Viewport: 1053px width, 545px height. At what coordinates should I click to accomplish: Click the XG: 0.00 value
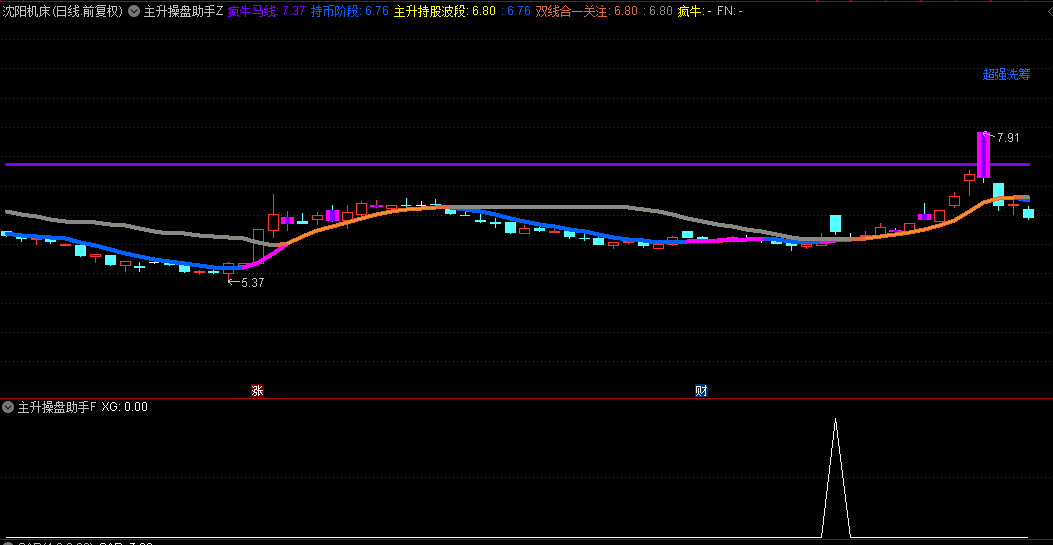coord(124,407)
